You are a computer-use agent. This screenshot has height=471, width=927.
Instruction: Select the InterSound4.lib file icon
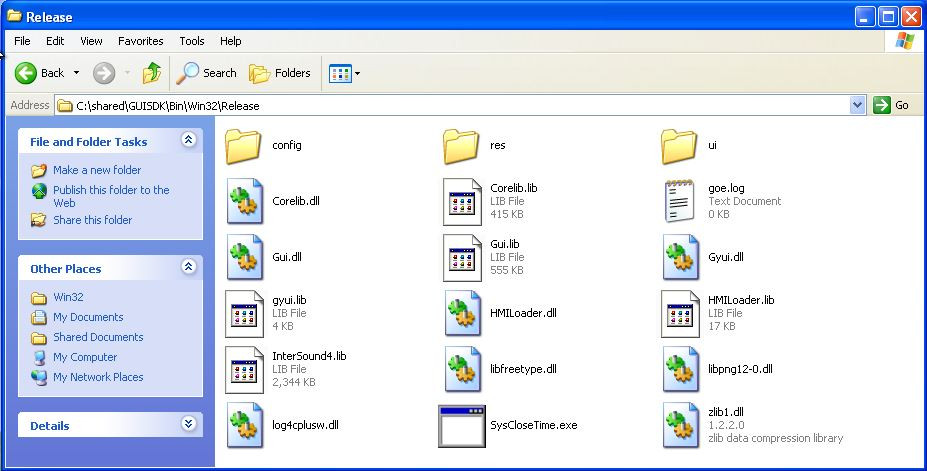pos(244,370)
